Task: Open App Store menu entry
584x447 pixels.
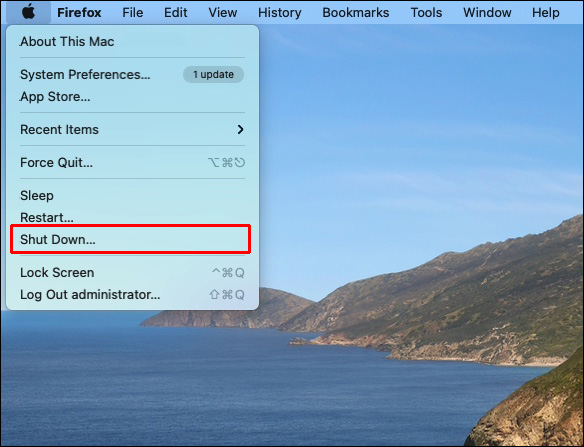Action: 132,96
